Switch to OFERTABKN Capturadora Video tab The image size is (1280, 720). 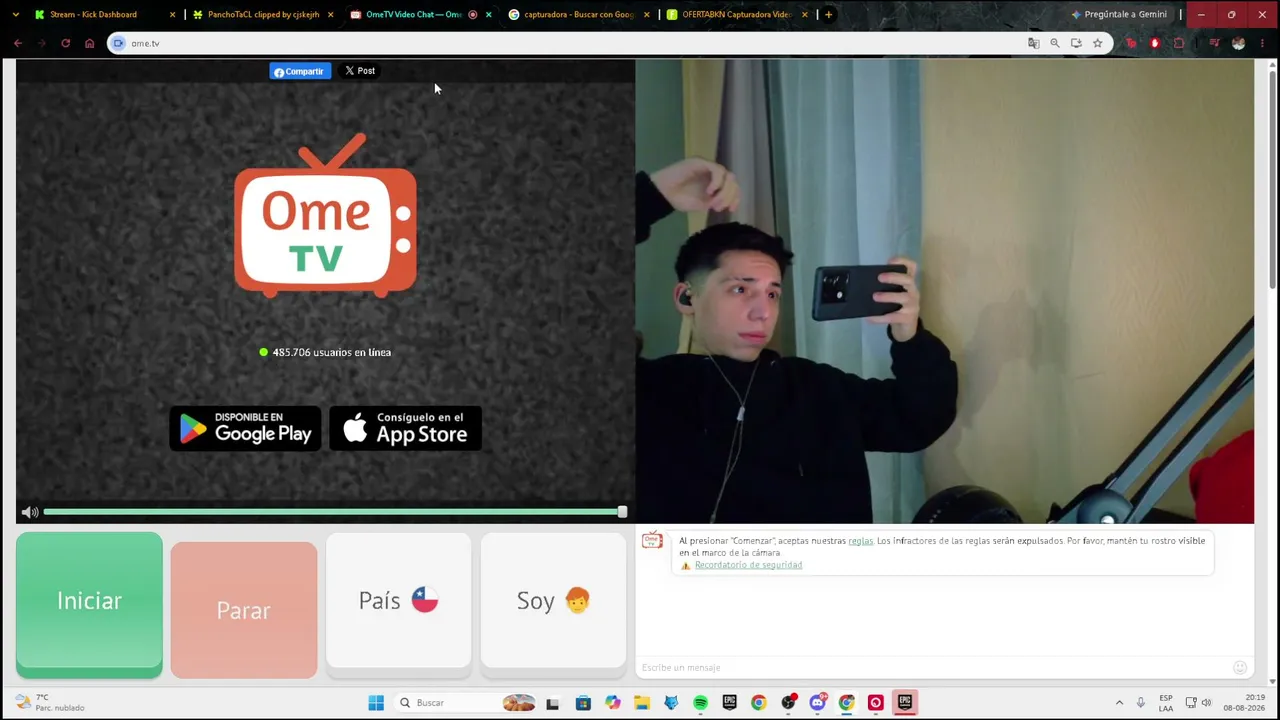coord(737,15)
